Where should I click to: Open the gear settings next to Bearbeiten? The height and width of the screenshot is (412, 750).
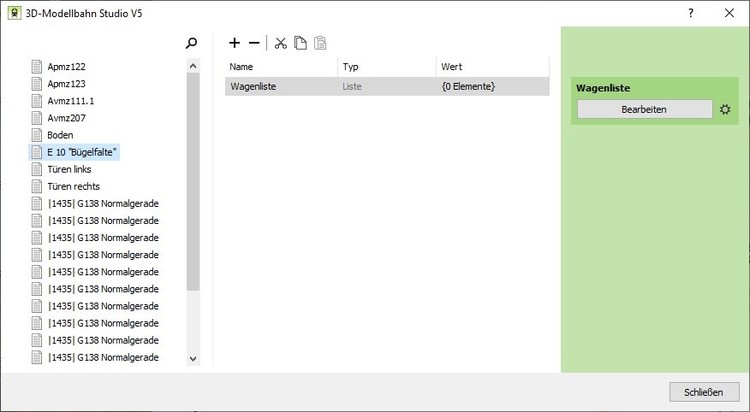click(x=725, y=110)
